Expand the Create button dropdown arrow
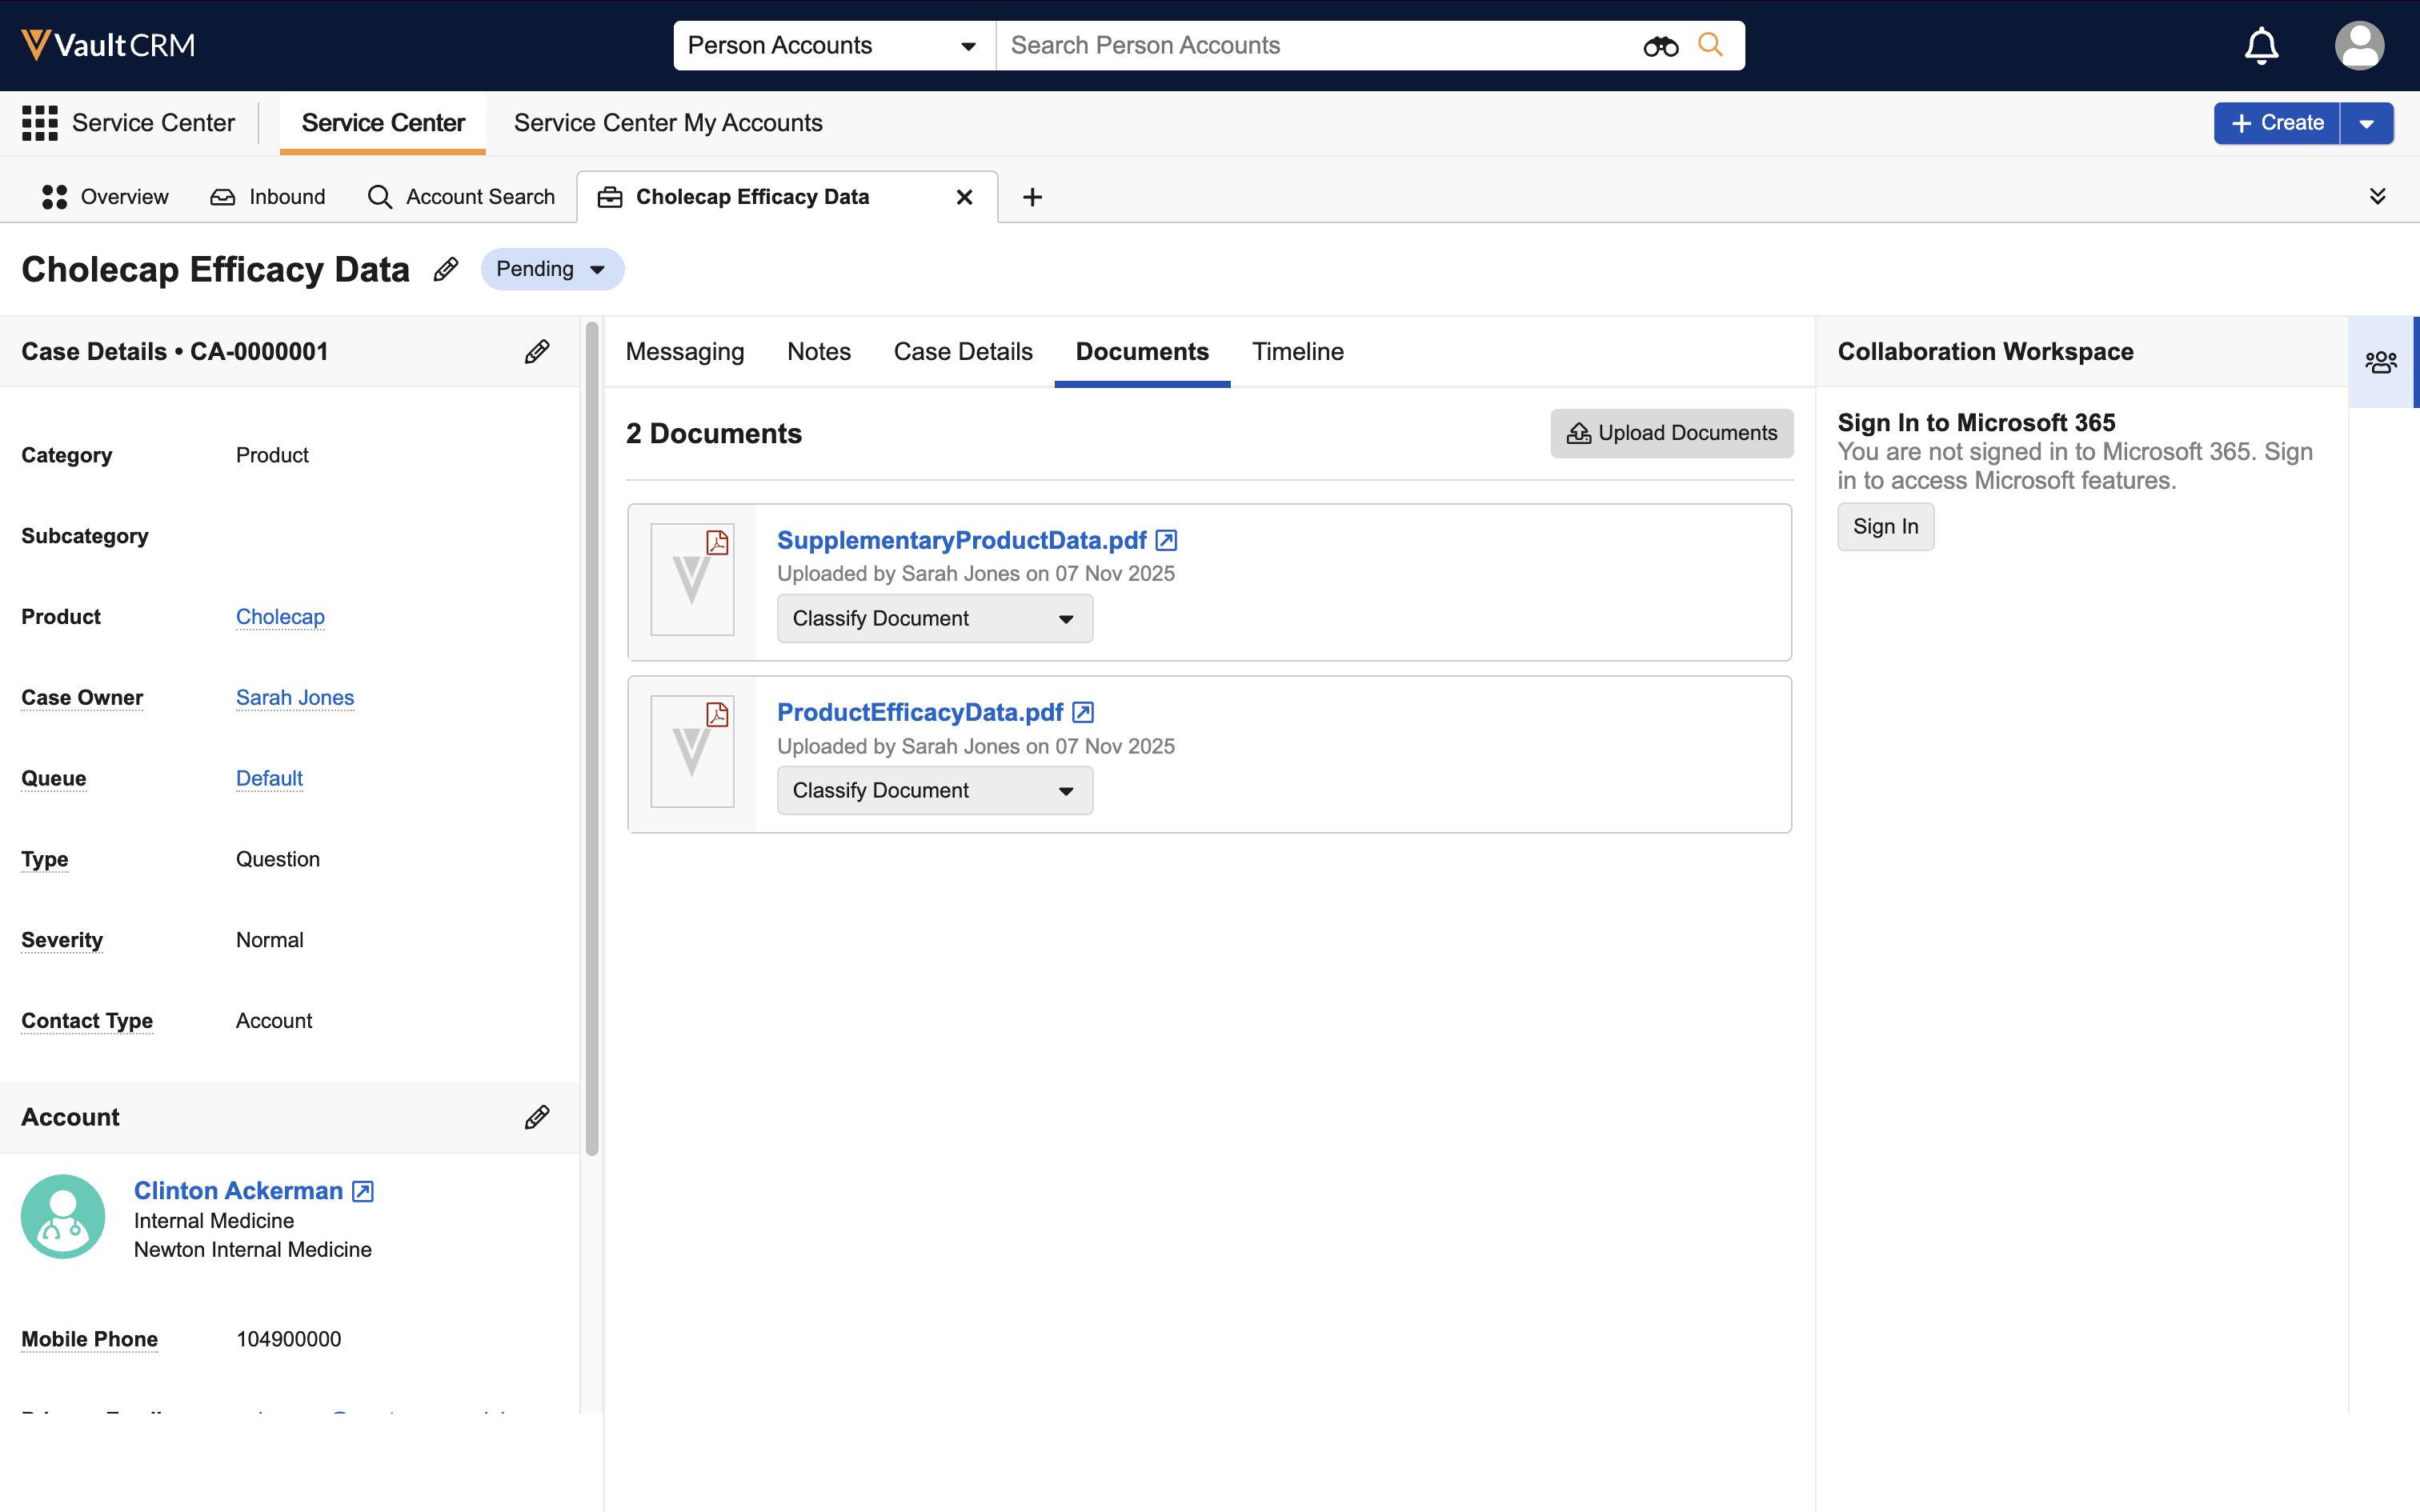This screenshot has width=2420, height=1512. (x=2367, y=123)
